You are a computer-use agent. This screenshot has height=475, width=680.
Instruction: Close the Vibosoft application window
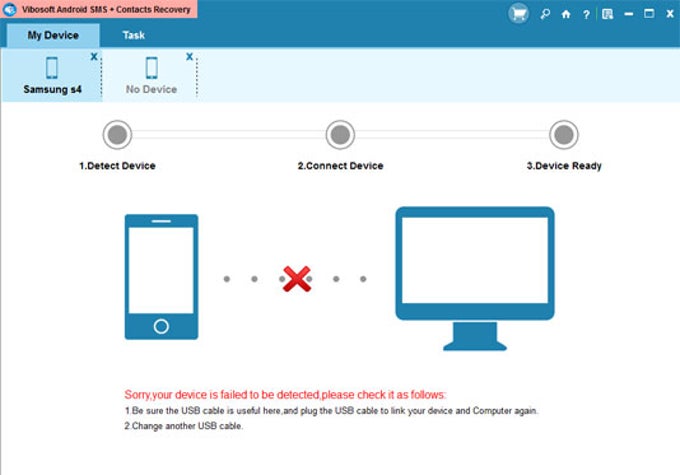point(670,14)
